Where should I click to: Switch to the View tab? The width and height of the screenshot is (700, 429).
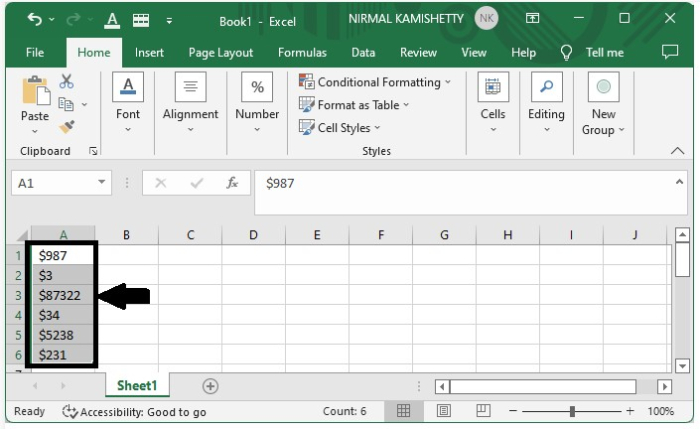point(474,53)
